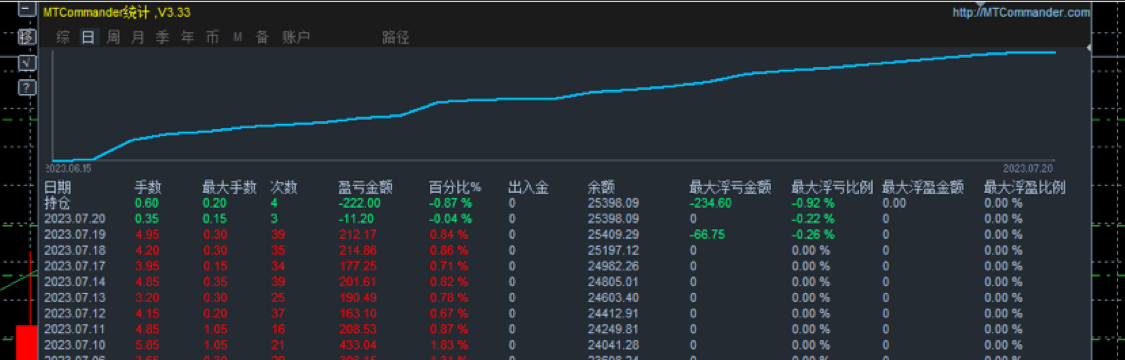Click the 最大浮盈金额 column header

click(x=923, y=188)
